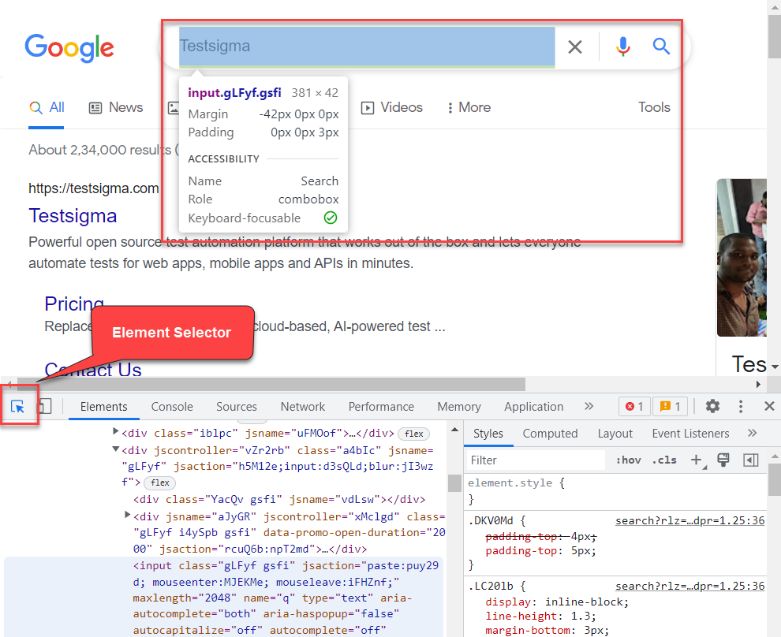Open the search Tools button

pos(654,108)
